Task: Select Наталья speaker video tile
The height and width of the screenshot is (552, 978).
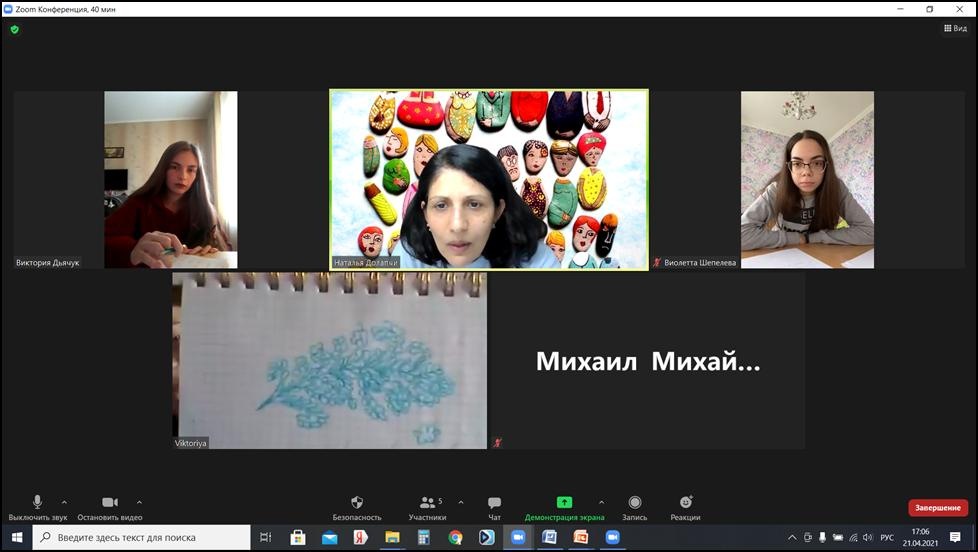Action: [489, 180]
